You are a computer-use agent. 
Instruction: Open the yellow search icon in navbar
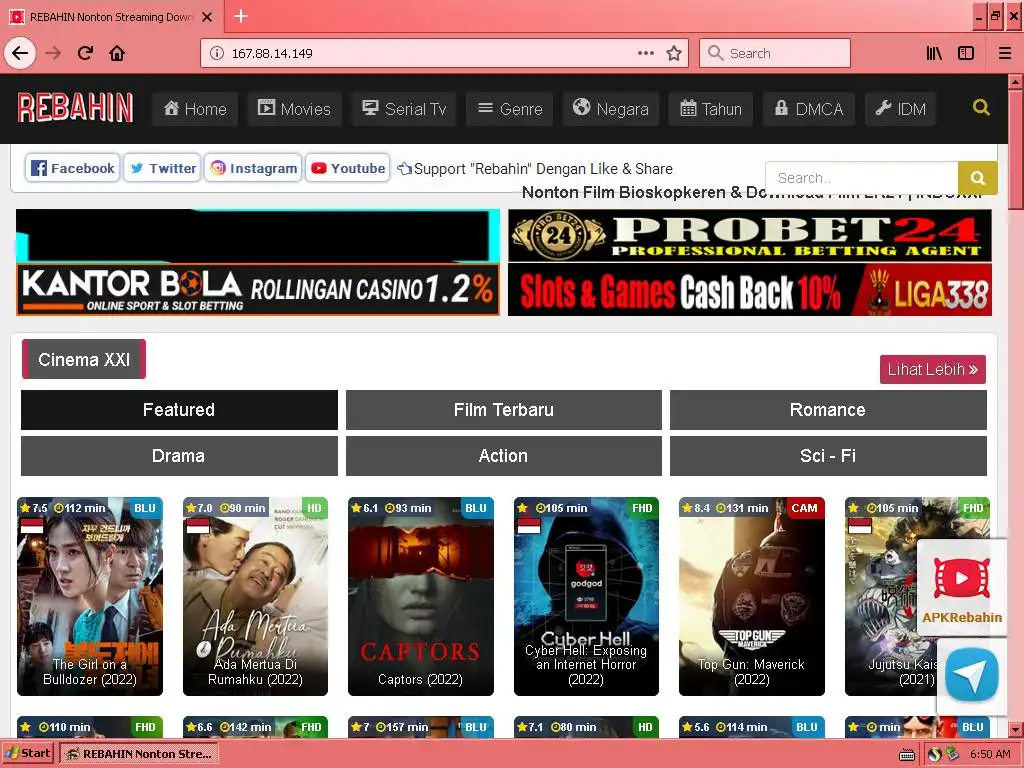(x=981, y=107)
